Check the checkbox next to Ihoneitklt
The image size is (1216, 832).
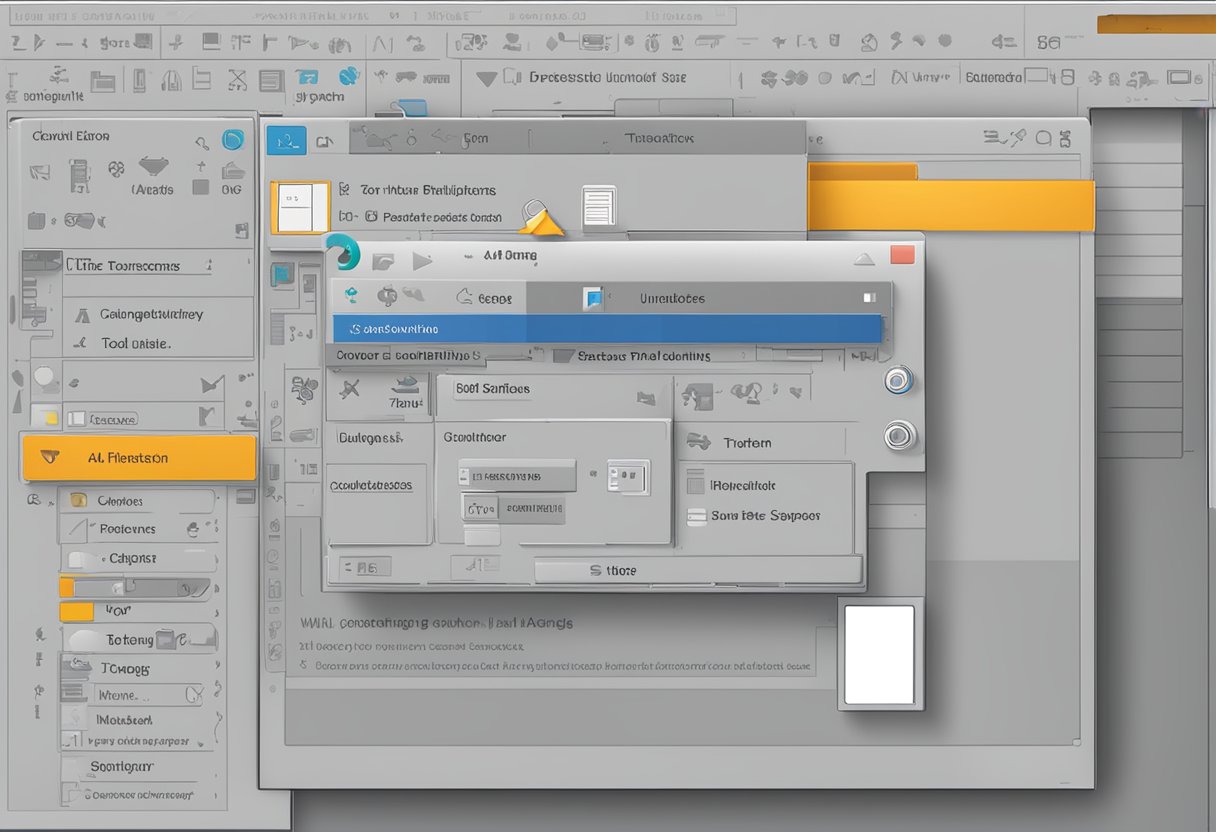click(696, 485)
